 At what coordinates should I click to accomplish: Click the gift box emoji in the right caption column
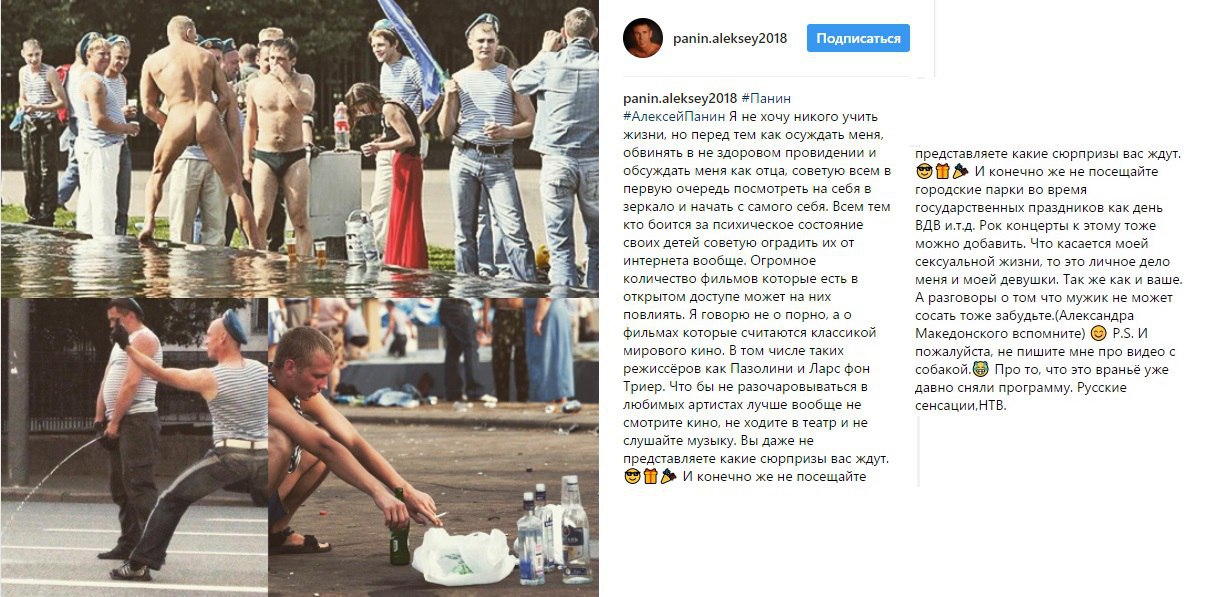point(943,171)
